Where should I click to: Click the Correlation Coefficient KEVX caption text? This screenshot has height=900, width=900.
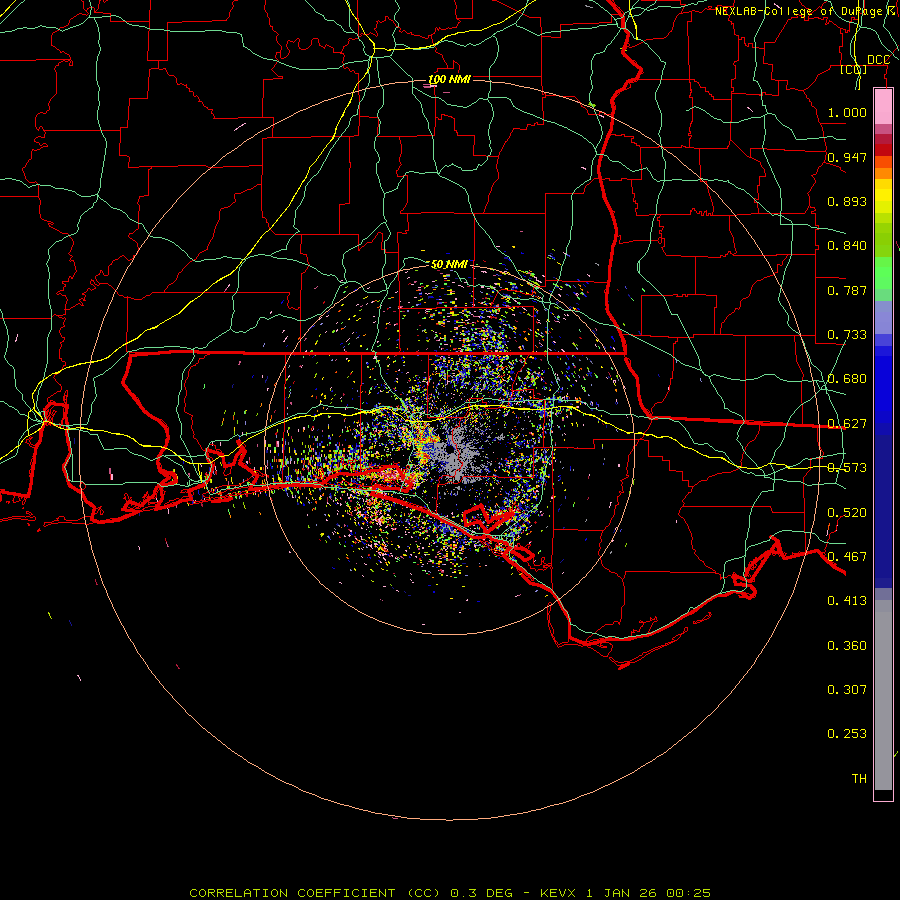click(x=450, y=893)
